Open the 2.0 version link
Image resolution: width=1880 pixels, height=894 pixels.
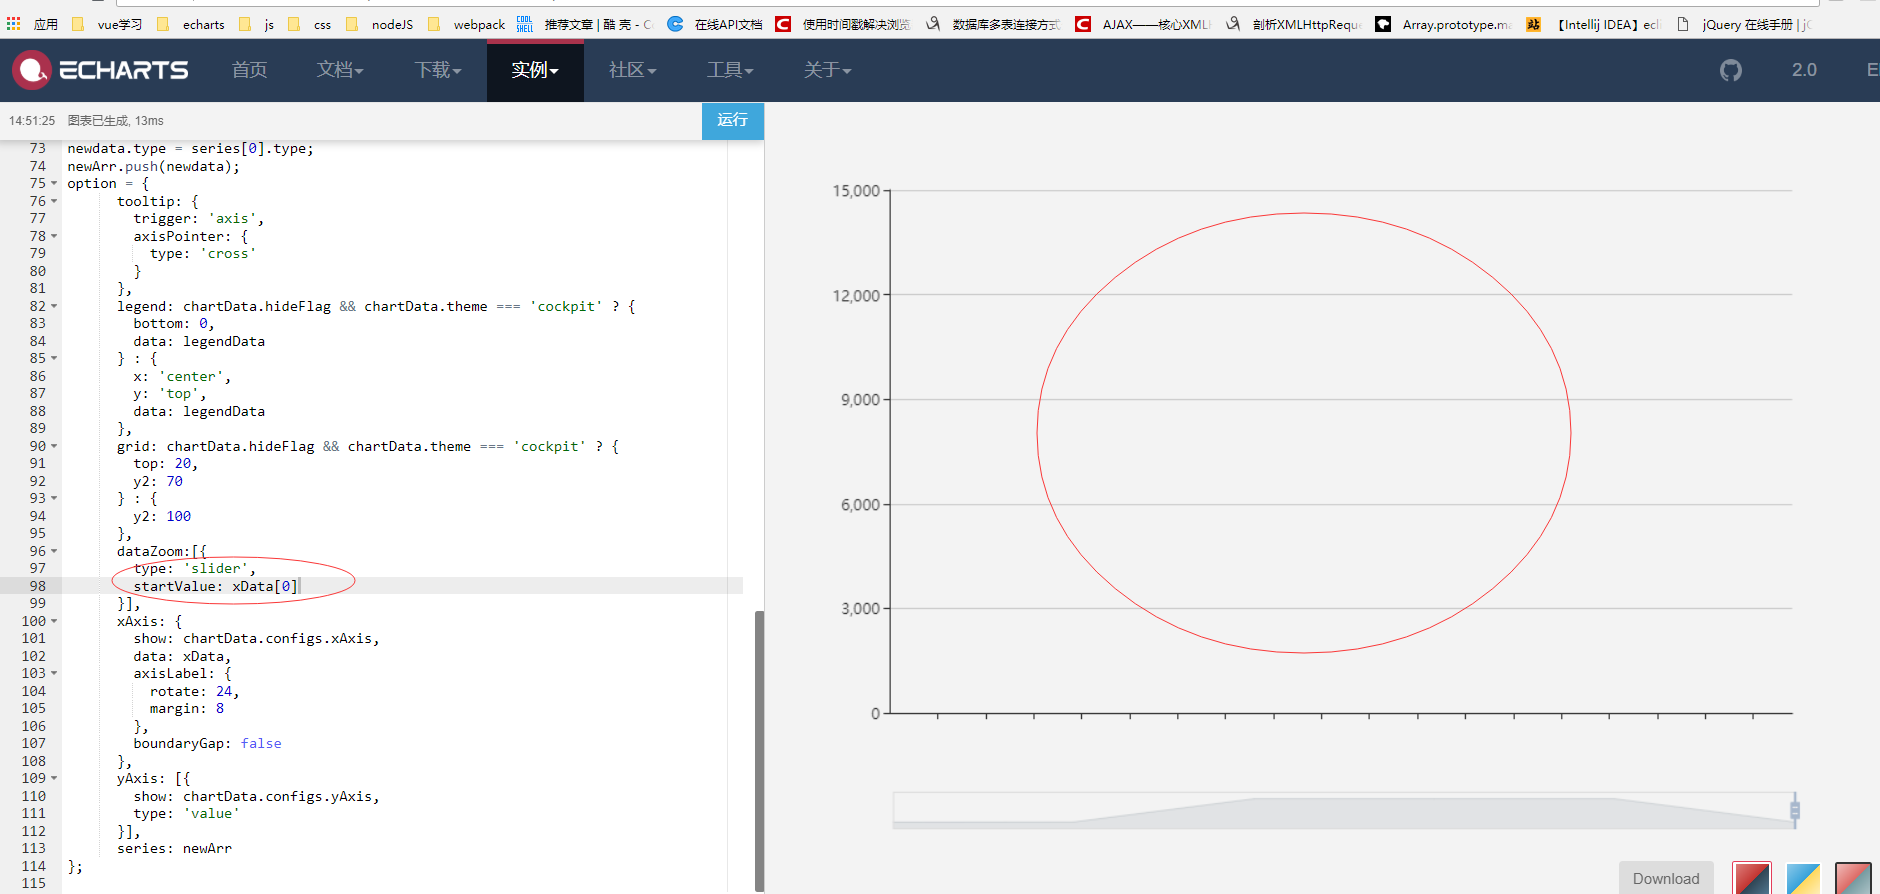click(1804, 70)
